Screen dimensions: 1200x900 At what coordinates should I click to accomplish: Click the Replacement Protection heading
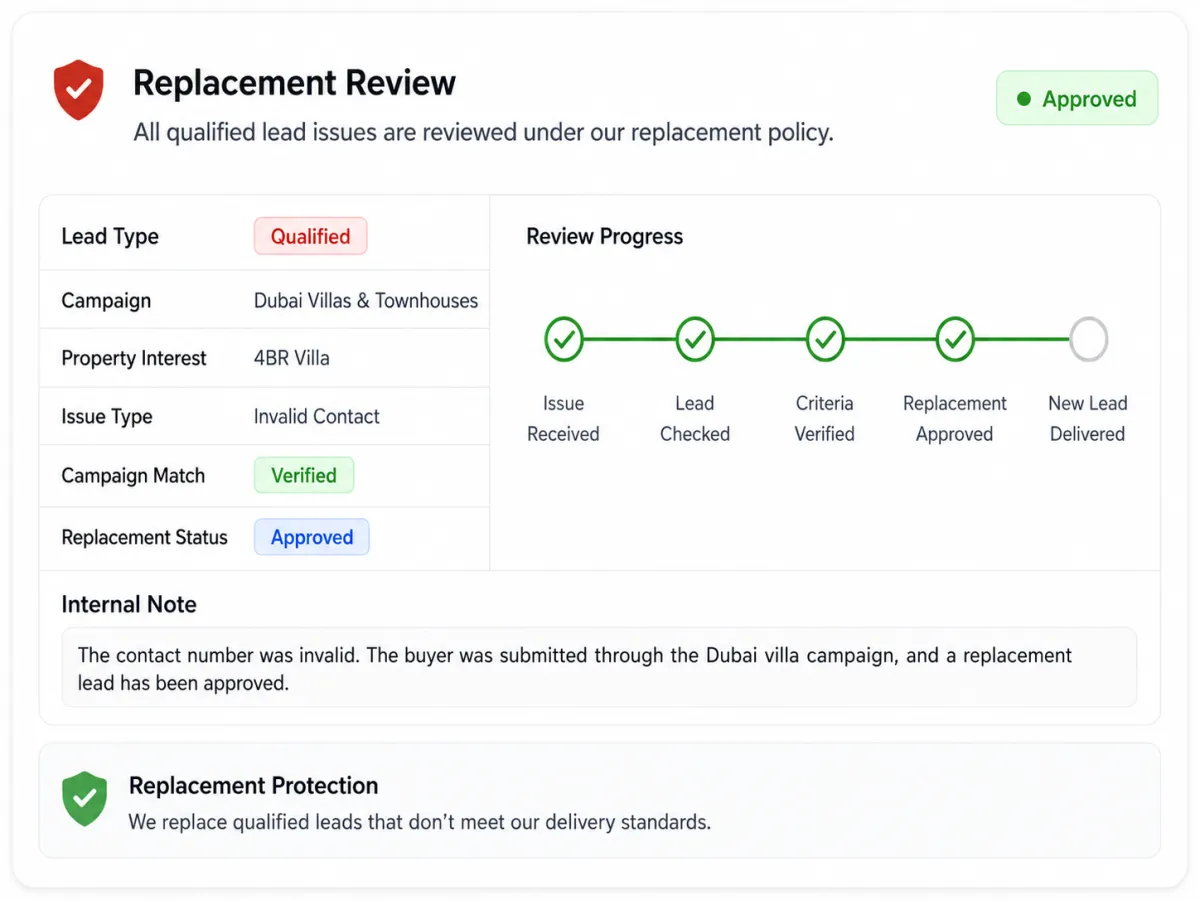254,786
